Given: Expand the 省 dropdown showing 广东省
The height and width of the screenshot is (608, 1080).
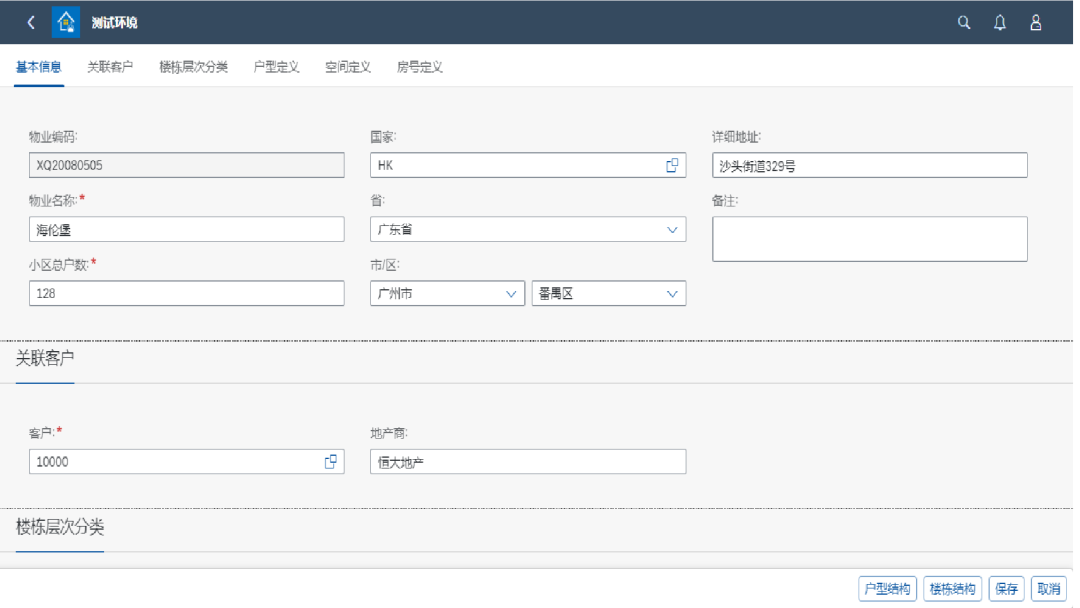Looking at the screenshot, I should [x=673, y=229].
